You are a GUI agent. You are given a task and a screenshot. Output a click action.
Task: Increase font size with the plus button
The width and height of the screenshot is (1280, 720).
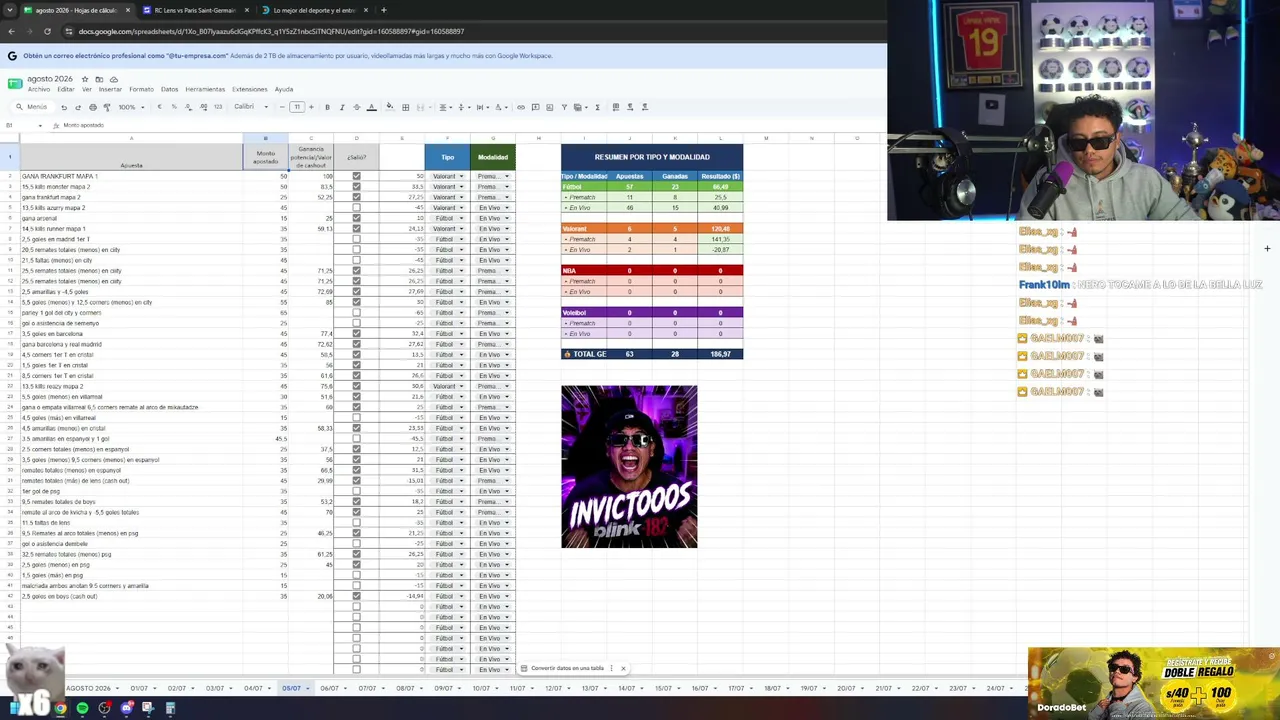[x=311, y=107]
